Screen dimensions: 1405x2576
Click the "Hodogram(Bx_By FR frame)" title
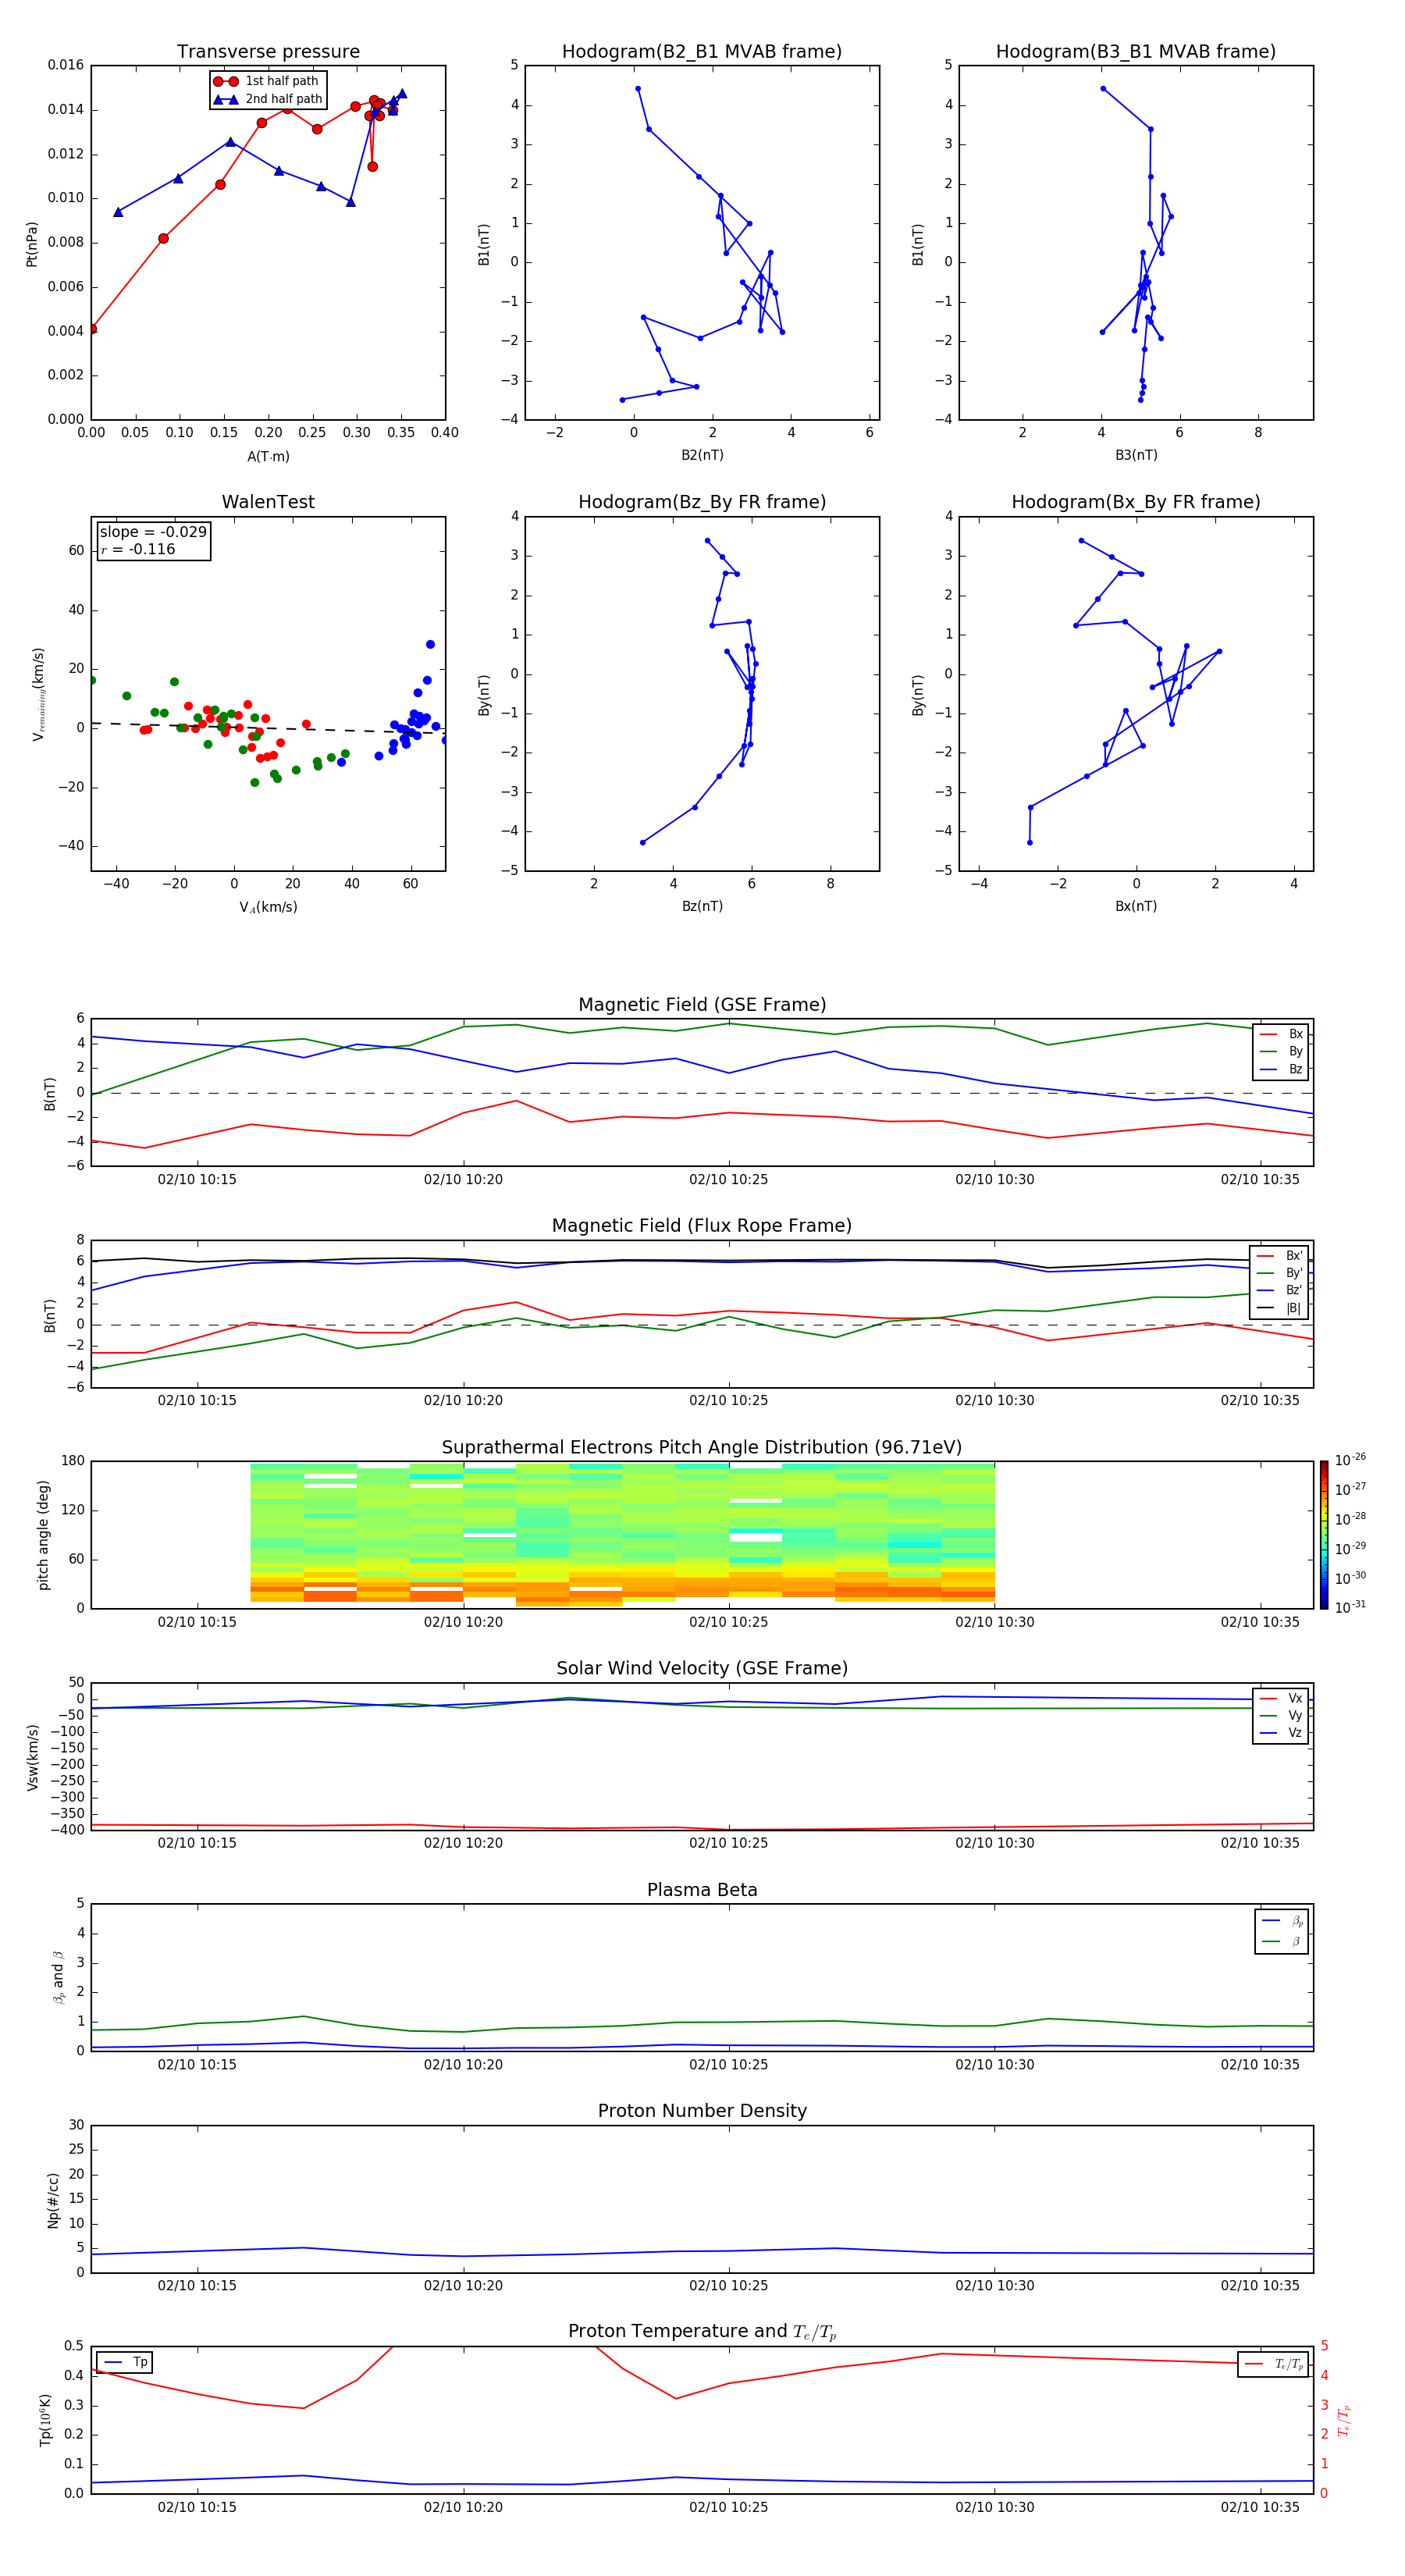pos(1136,502)
